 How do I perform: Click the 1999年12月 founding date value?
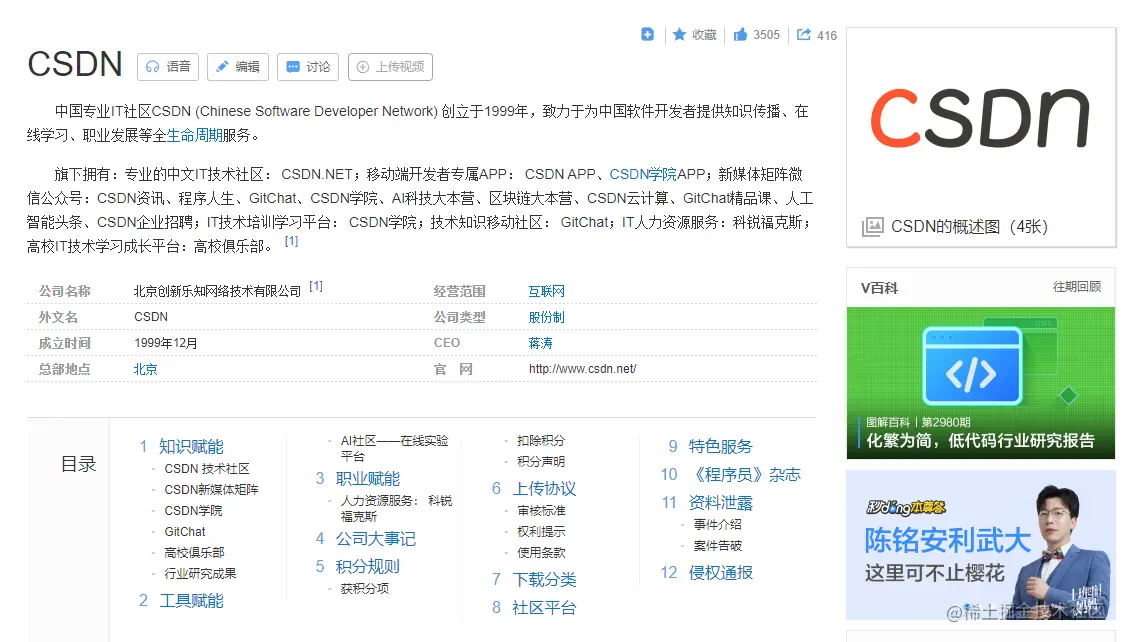coord(165,343)
